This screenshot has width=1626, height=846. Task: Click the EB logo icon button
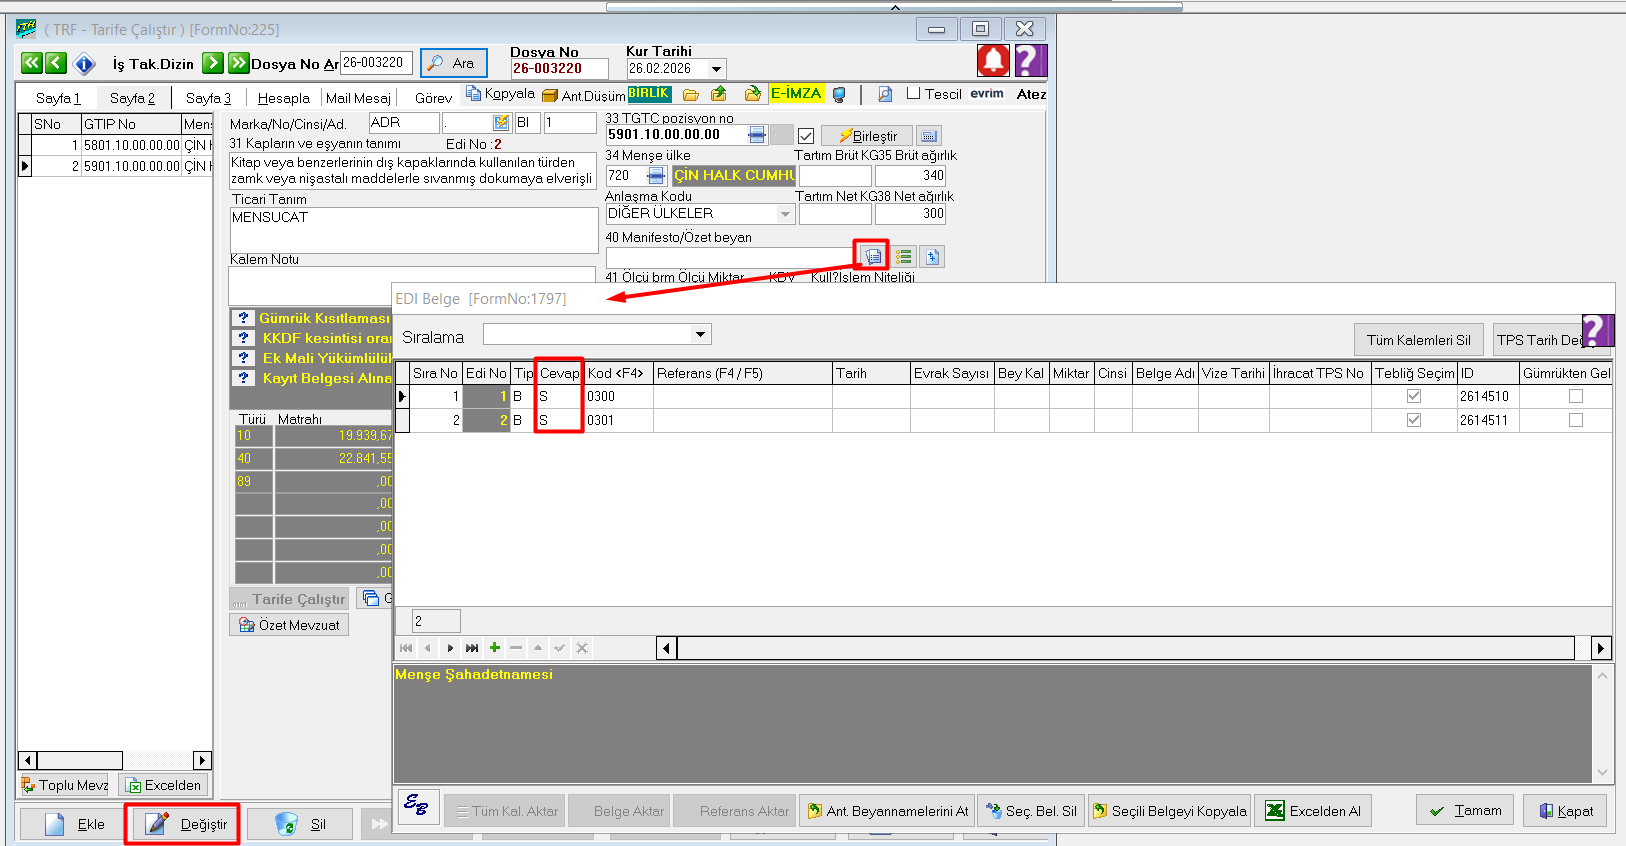tap(417, 806)
